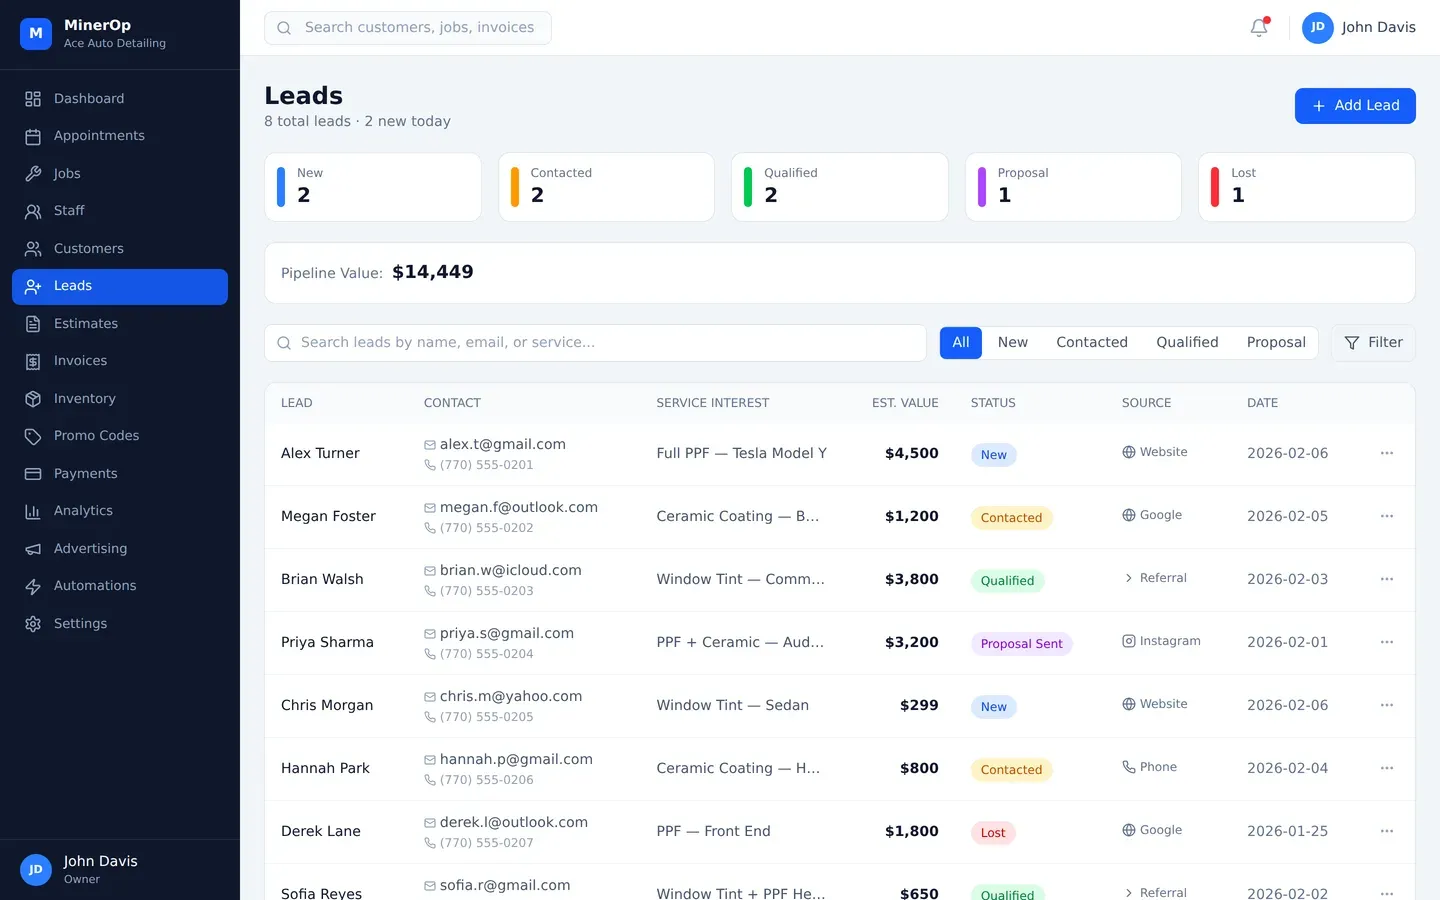Open the actions menu for Derek Lane
The image size is (1440, 900).
(1387, 831)
